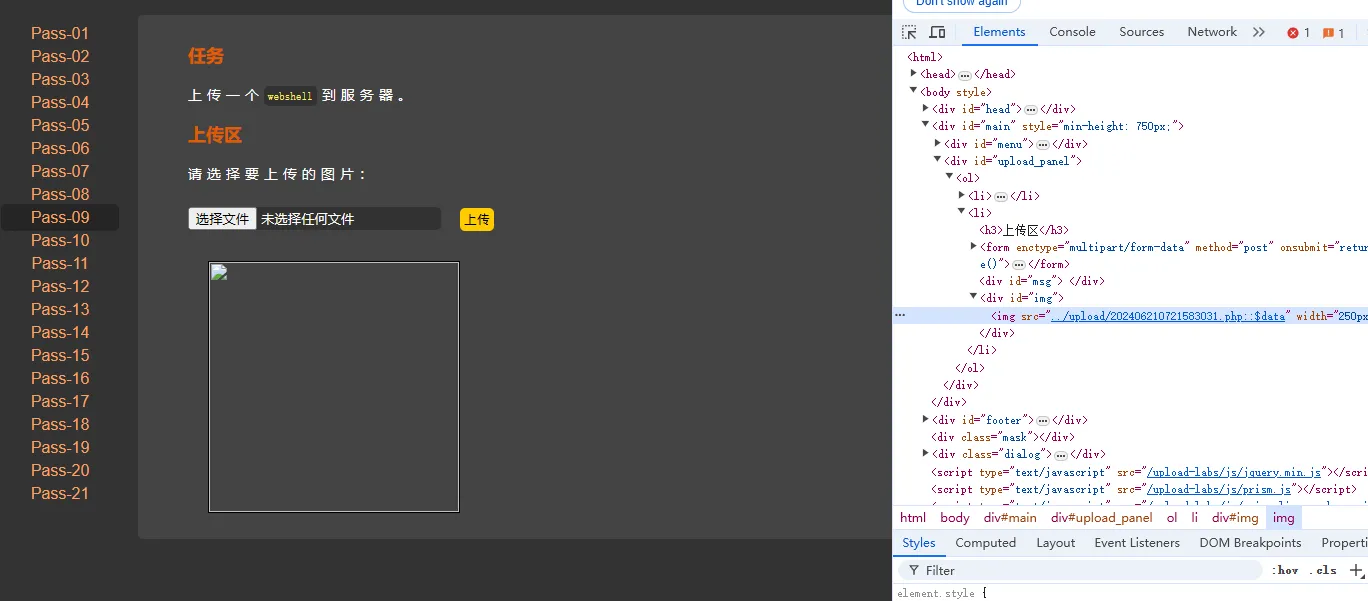Open Pass-17 level
The image size is (1368, 601).
click(x=60, y=401)
